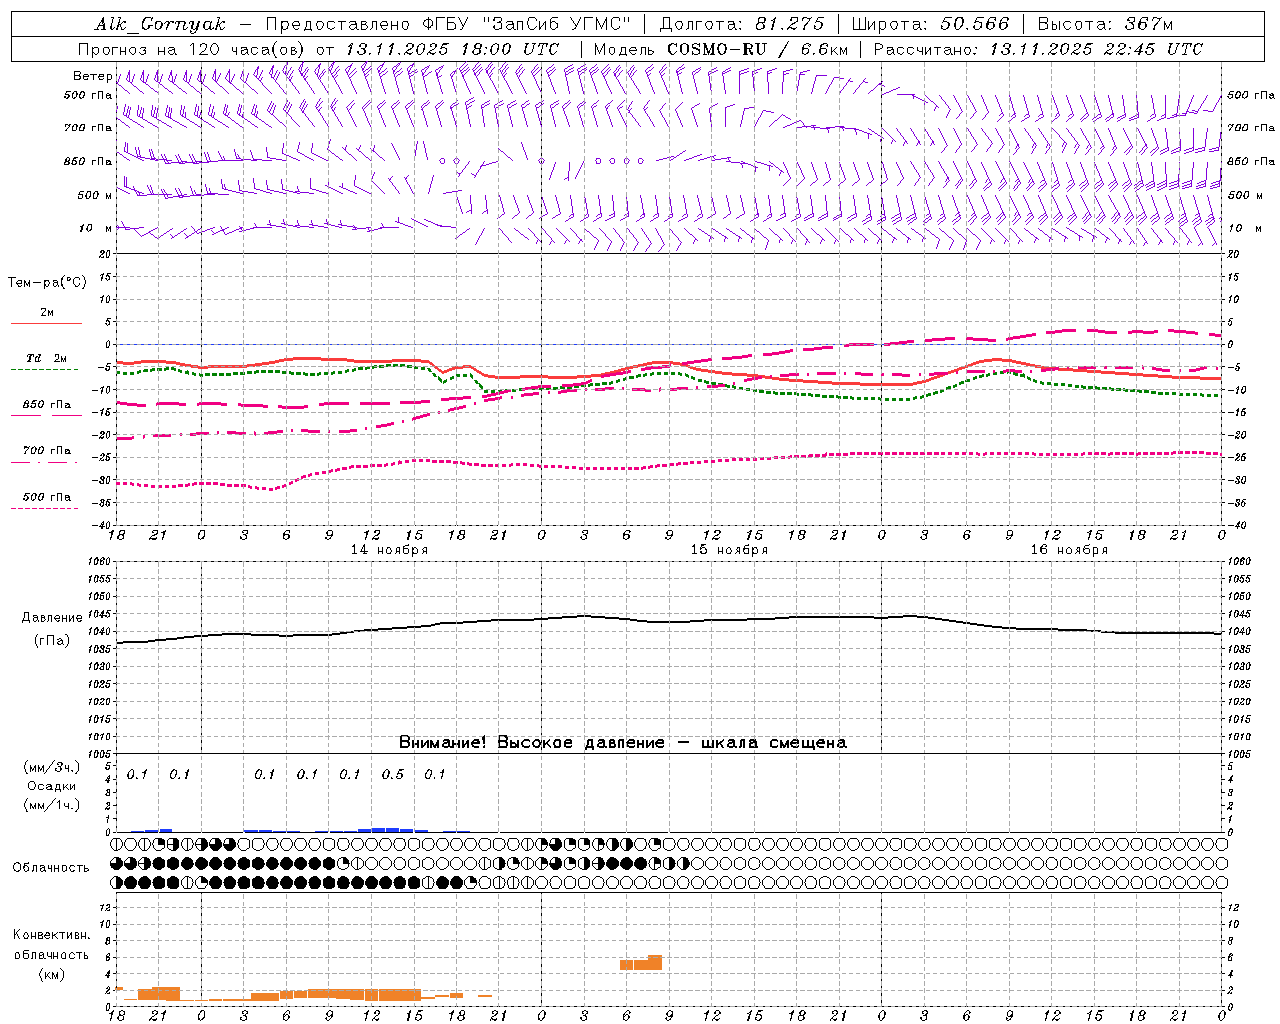Image resolution: width=1280 pixels, height=1024 pixels.
Task: Click the Давление pressure panel label
Action: [52, 618]
